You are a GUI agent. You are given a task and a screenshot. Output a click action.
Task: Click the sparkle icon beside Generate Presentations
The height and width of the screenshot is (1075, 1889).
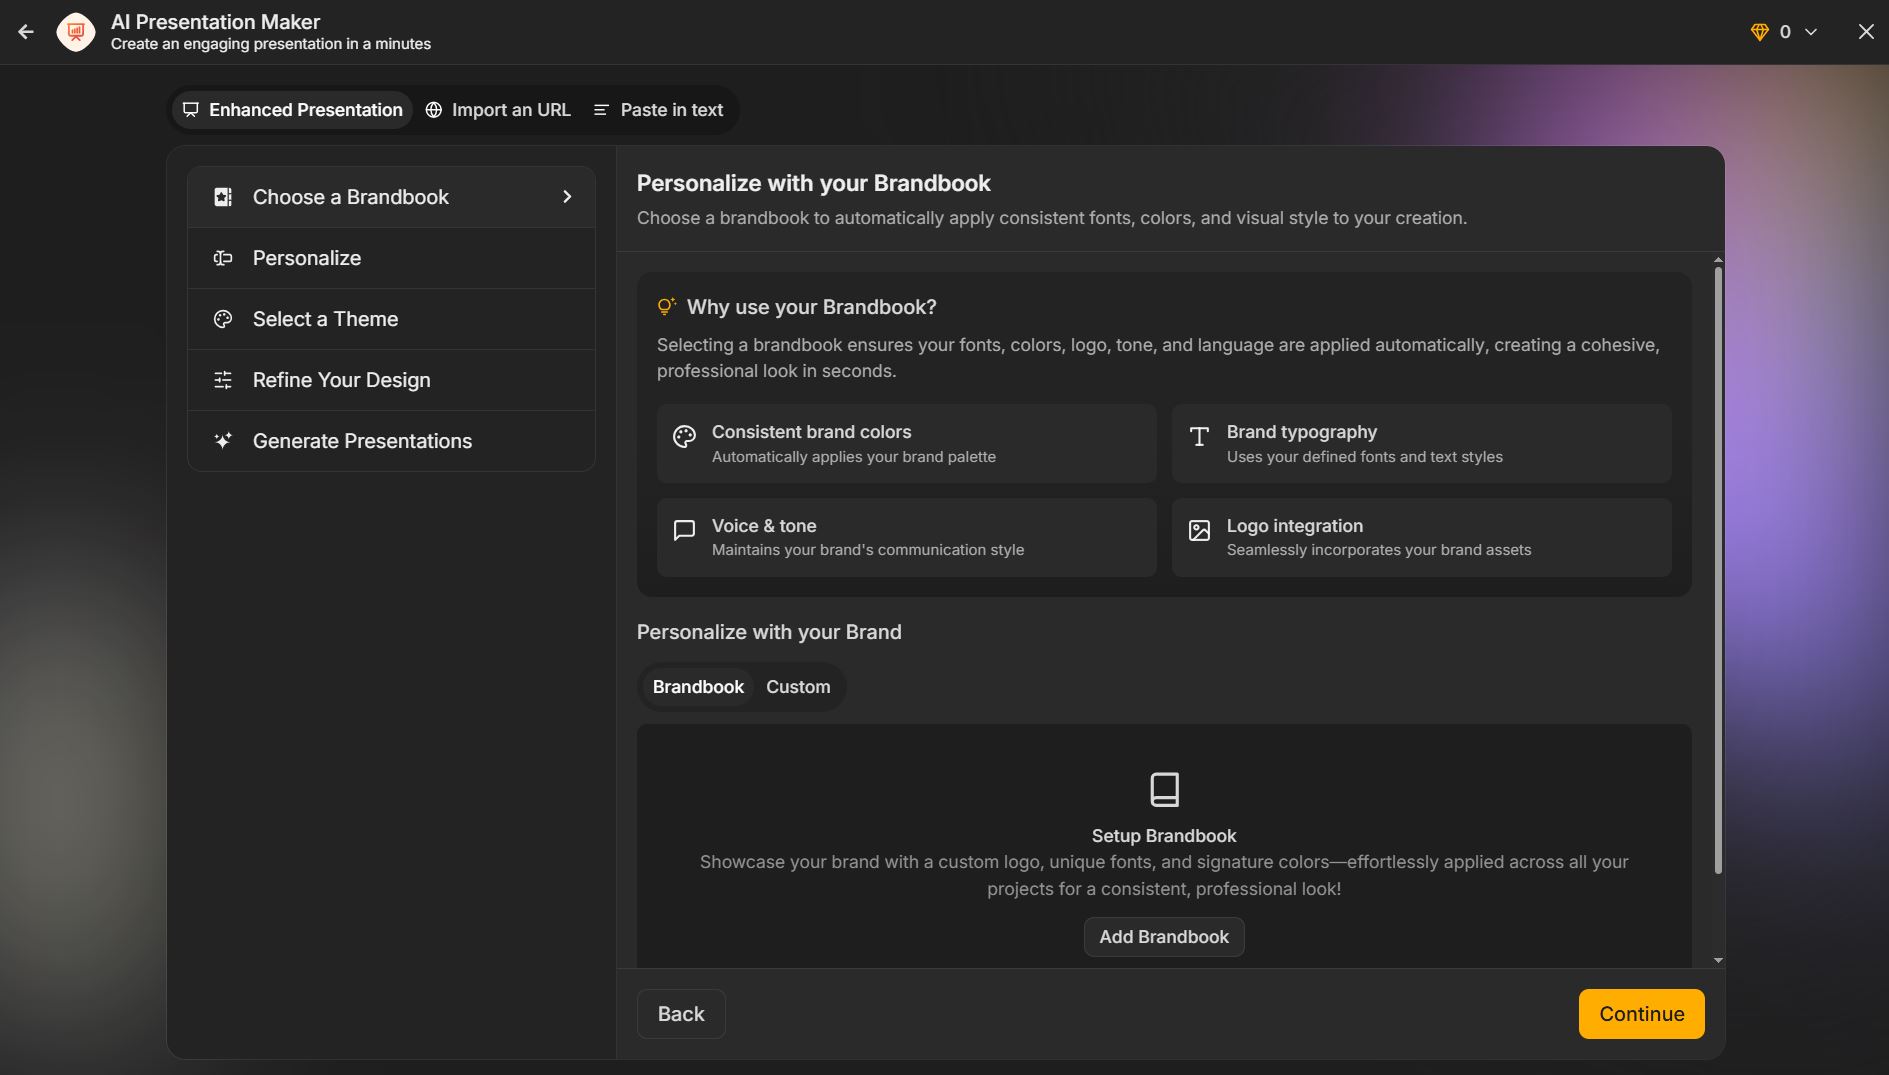point(223,441)
